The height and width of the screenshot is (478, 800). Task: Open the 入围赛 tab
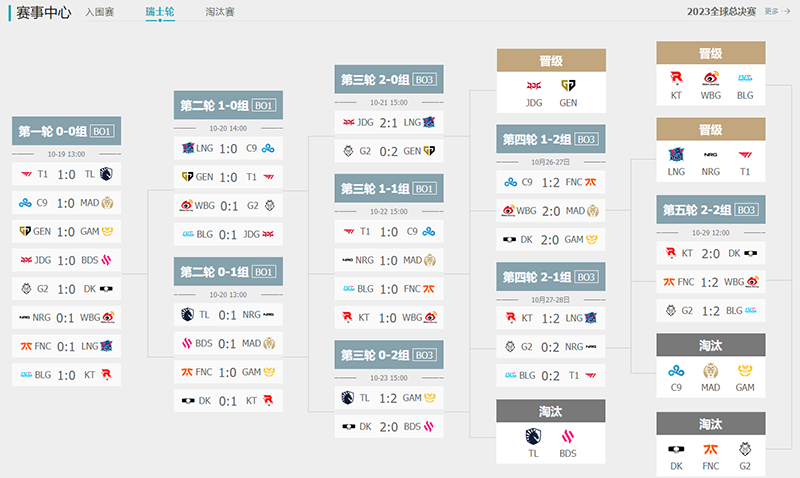(99, 12)
